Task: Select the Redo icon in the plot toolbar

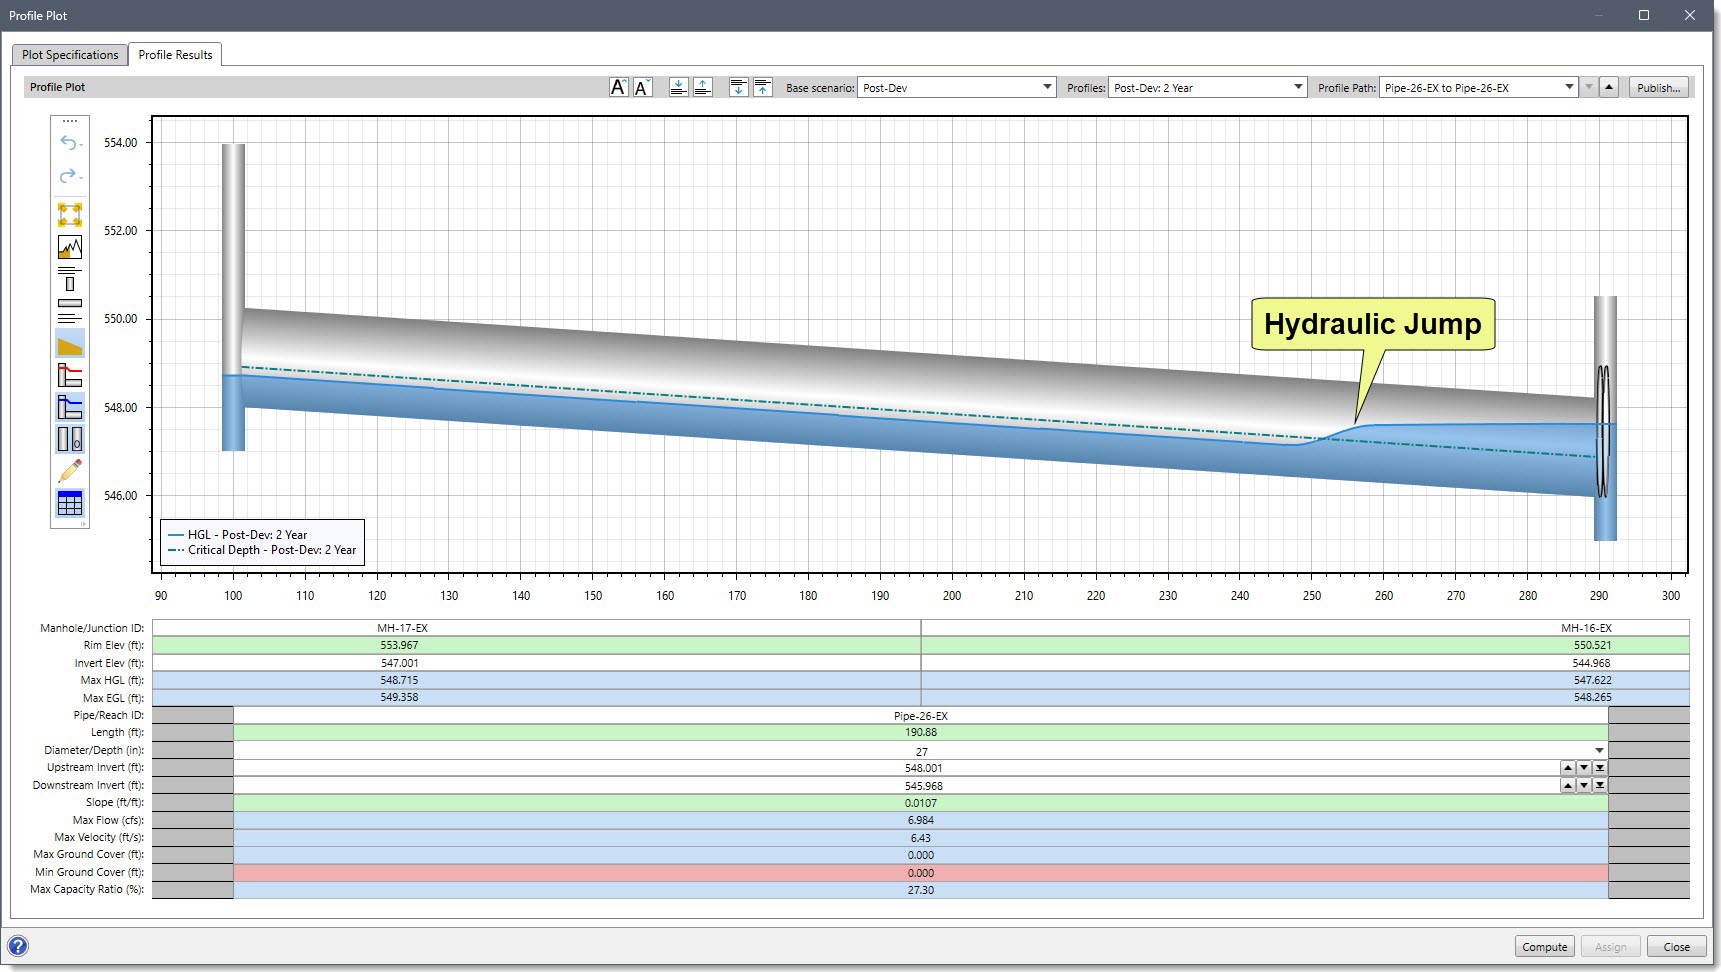Action: click(x=68, y=176)
